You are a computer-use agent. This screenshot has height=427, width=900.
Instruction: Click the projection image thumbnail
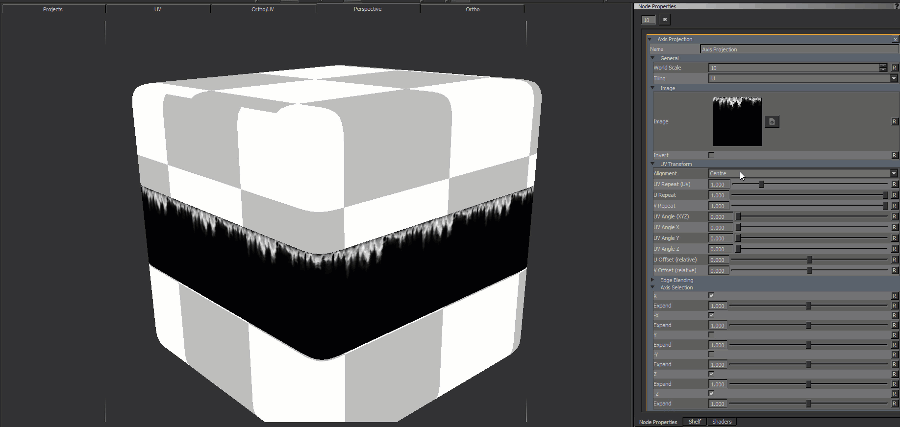pyautogui.click(x=736, y=121)
